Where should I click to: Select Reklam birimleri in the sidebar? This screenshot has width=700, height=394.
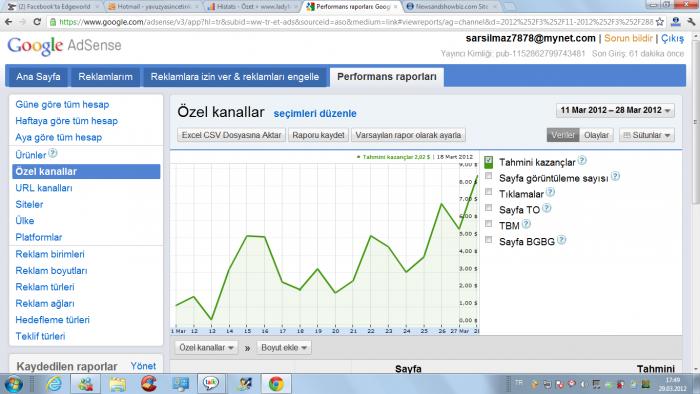click(50, 254)
